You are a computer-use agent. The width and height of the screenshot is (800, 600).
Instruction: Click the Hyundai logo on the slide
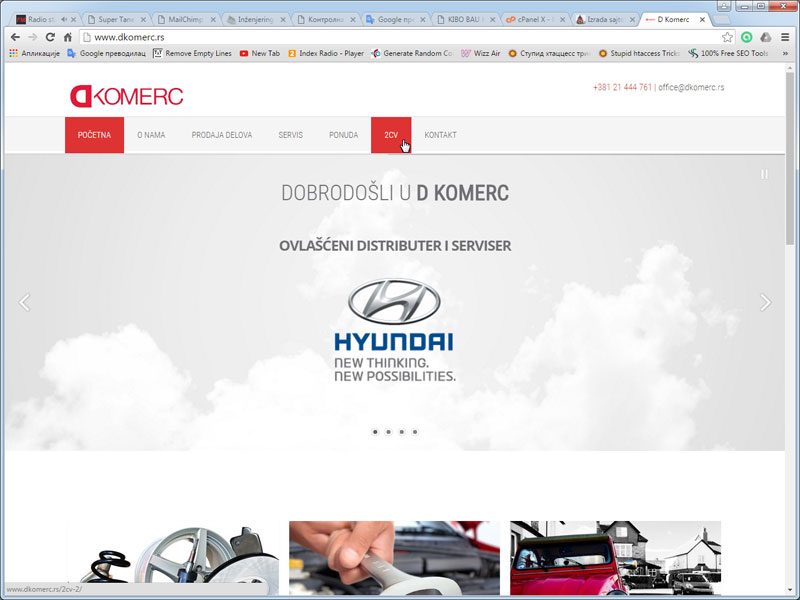pyautogui.click(x=394, y=330)
